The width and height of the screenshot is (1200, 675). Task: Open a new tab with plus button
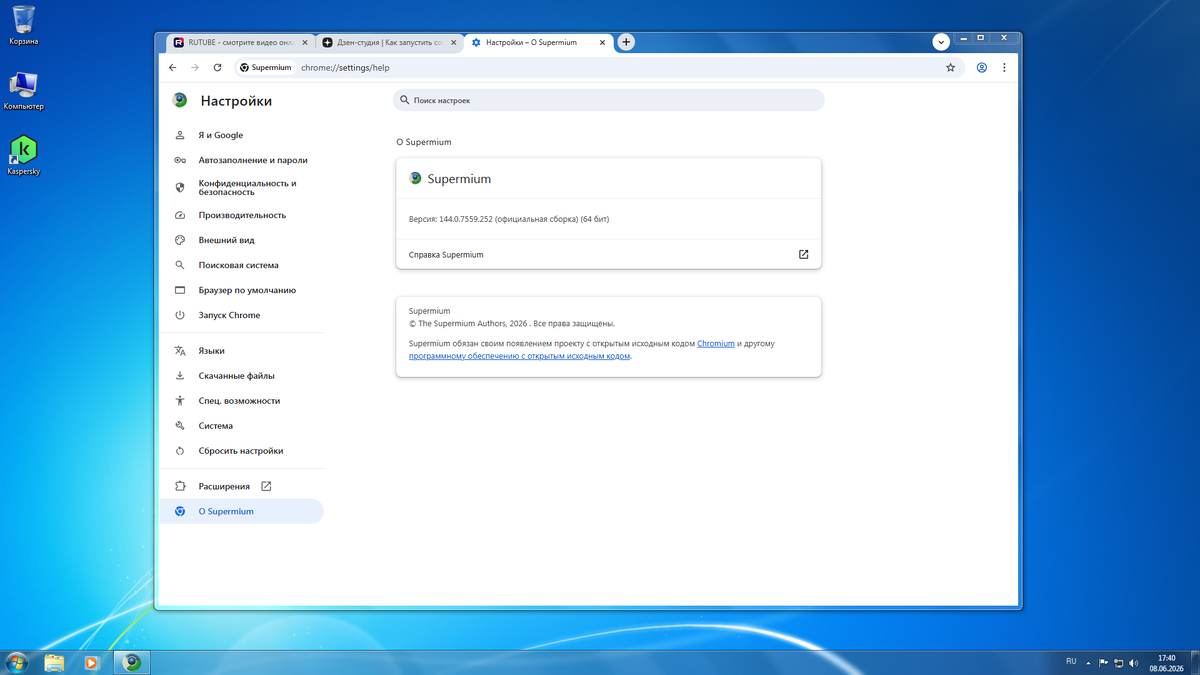pos(626,42)
